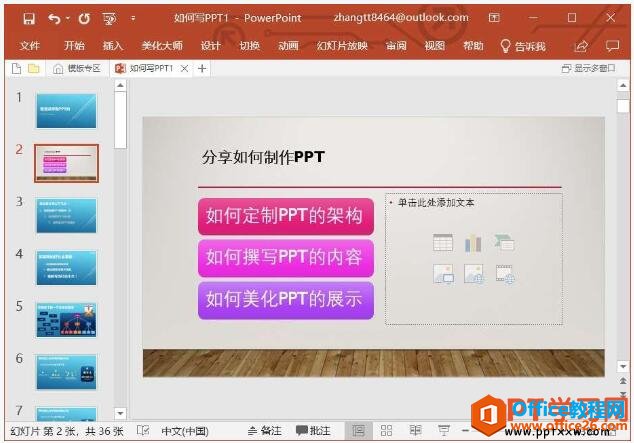The image size is (634, 443).
Task: Open the Undo history dropdown arrow
Action: tap(68, 18)
